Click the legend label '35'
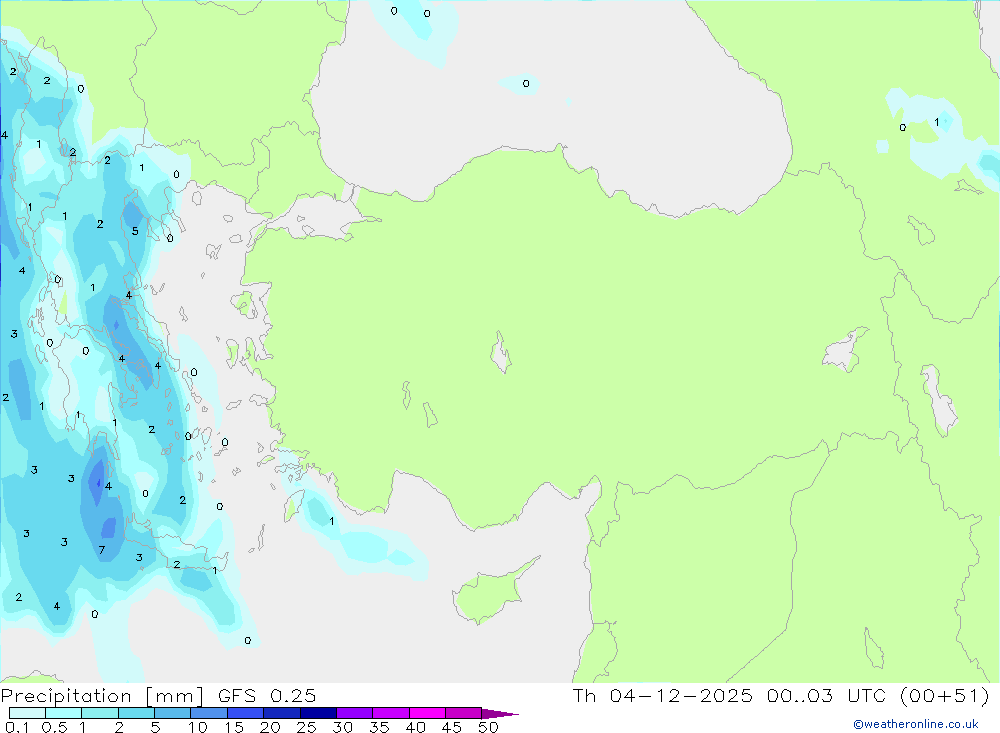 point(379,727)
